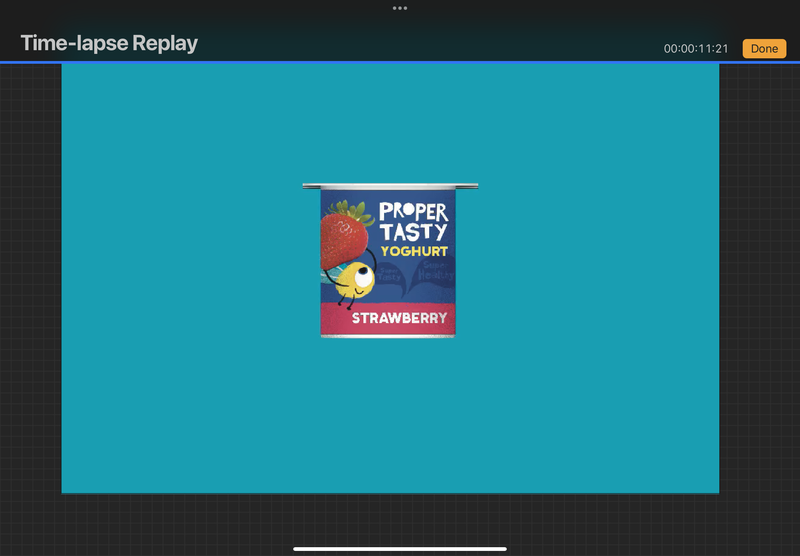Open the three-dot multitasking menu
Viewport: 800px width, 556px height.
(x=400, y=8)
